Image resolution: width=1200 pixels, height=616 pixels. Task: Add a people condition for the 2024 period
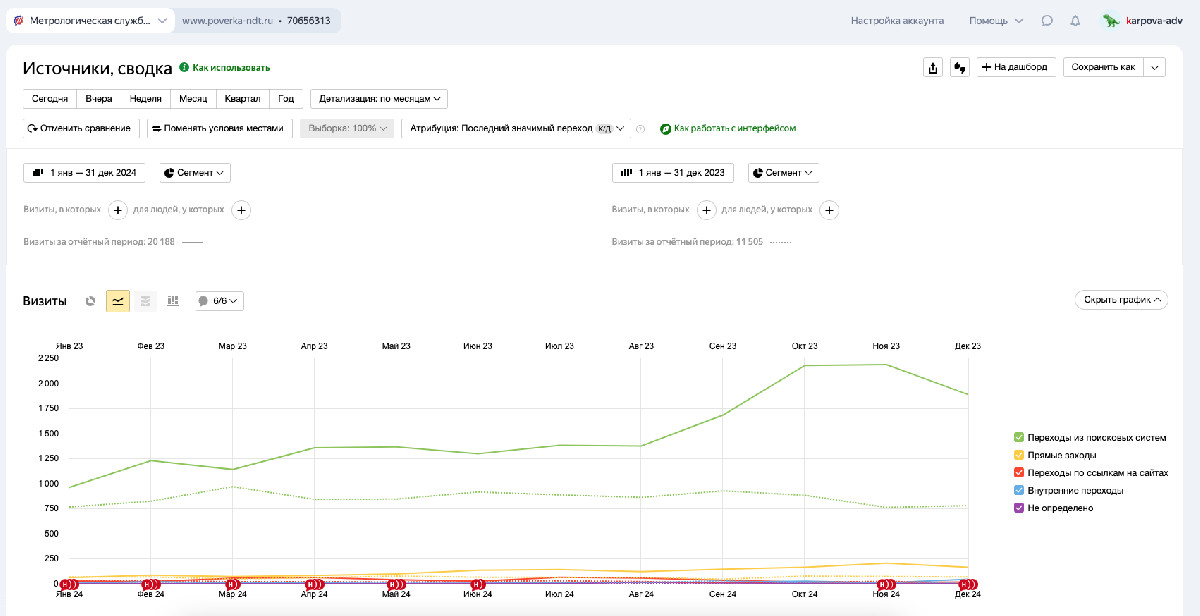(241, 210)
